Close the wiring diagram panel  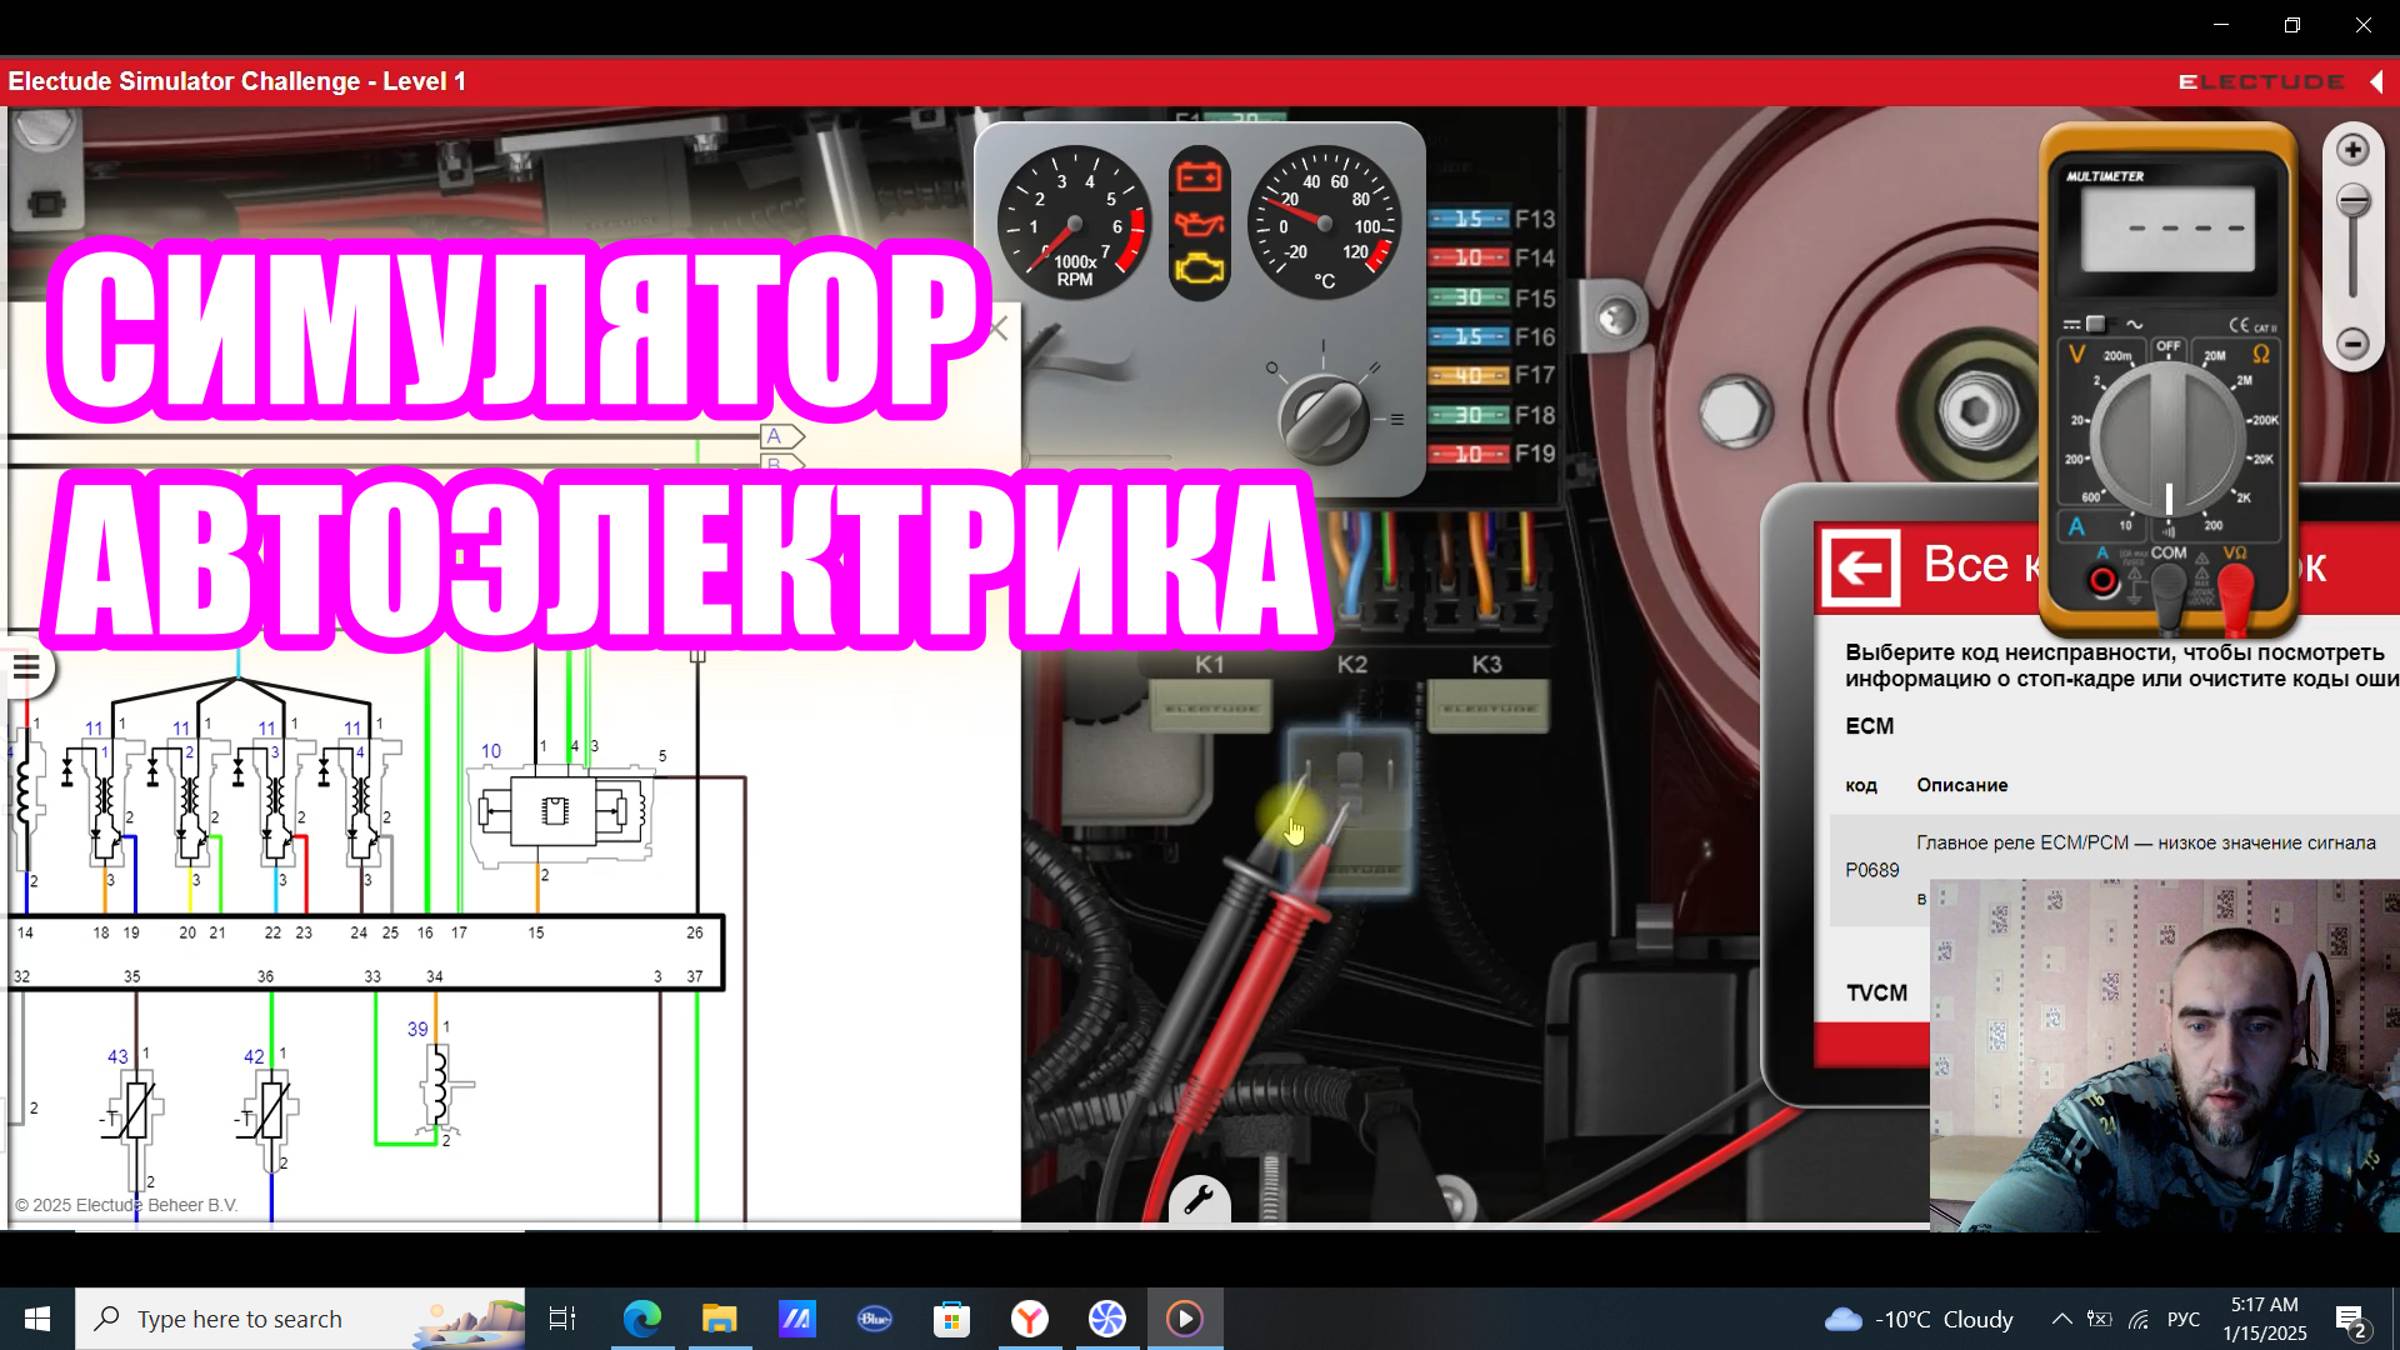pos(999,327)
